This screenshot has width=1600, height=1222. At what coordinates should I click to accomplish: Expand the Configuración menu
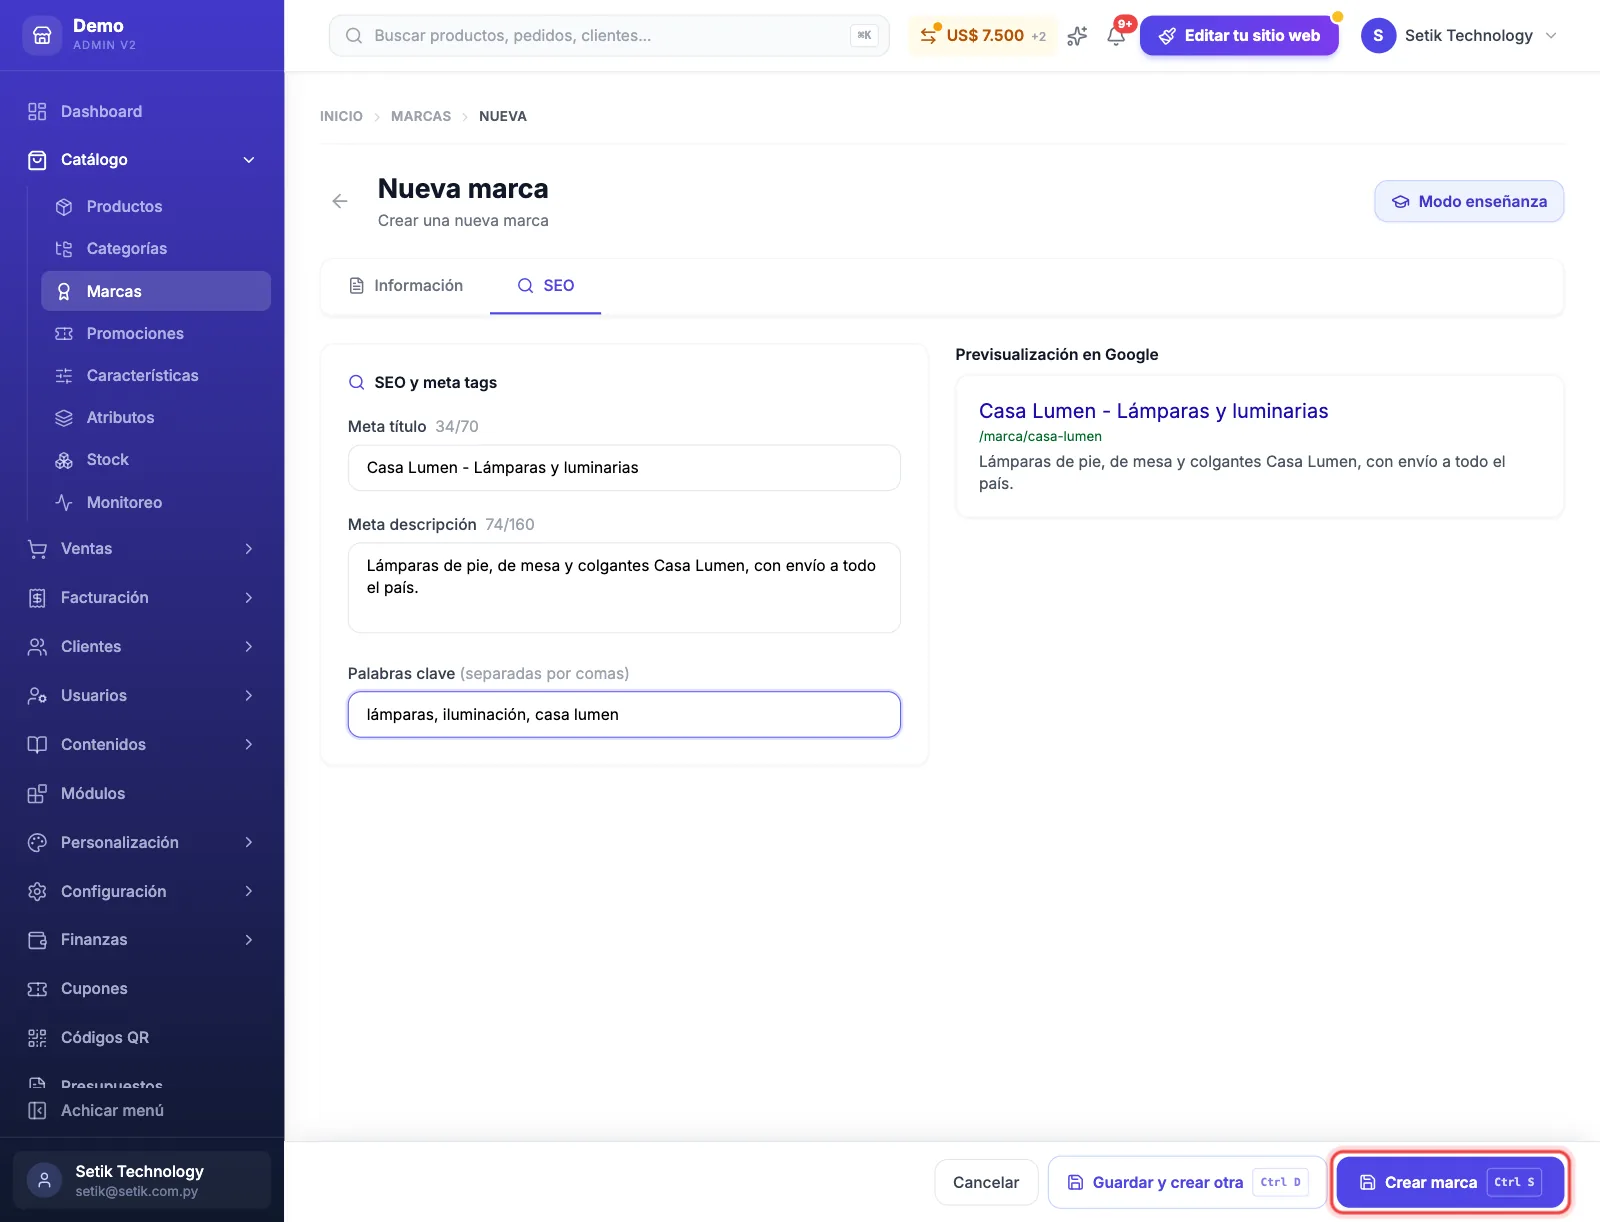coord(142,891)
